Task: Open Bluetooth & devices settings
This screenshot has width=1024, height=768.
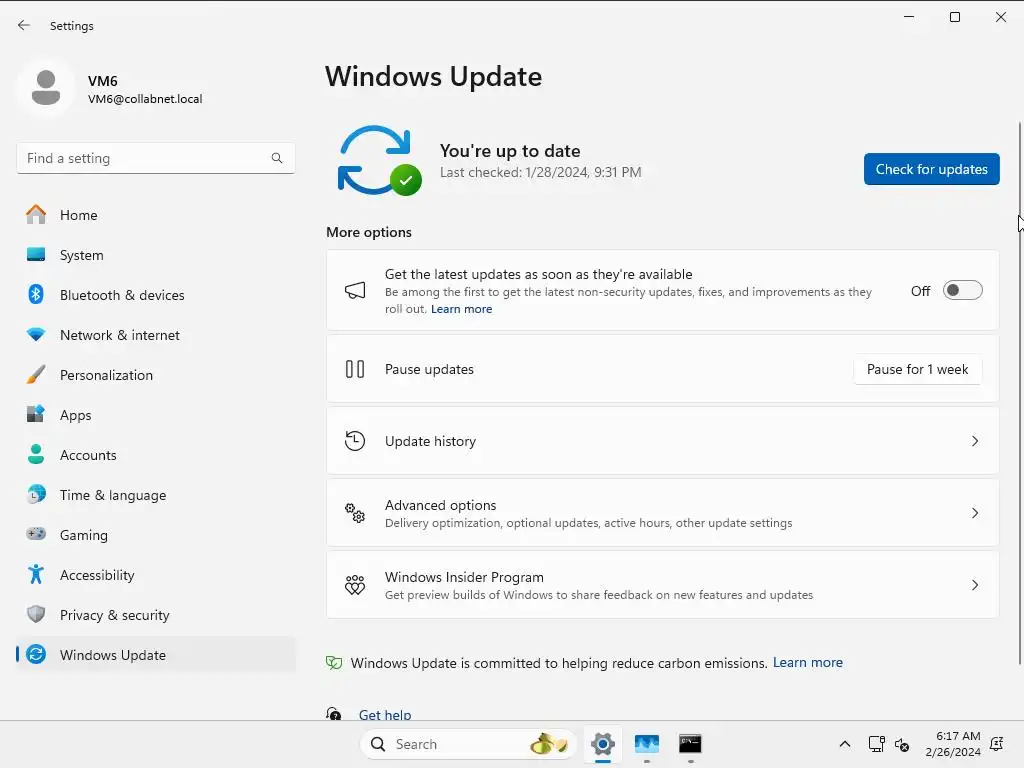Action: 155,295
